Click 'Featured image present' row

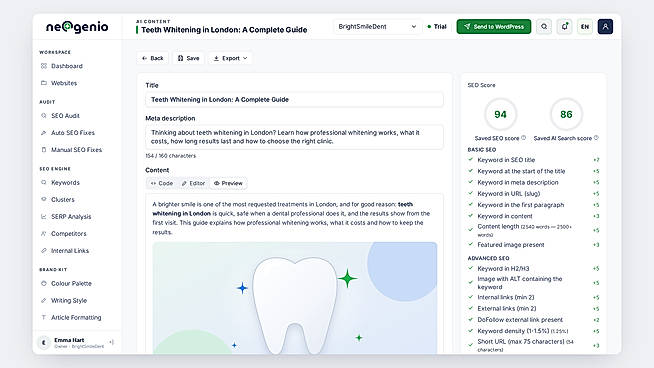pos(534,245)
